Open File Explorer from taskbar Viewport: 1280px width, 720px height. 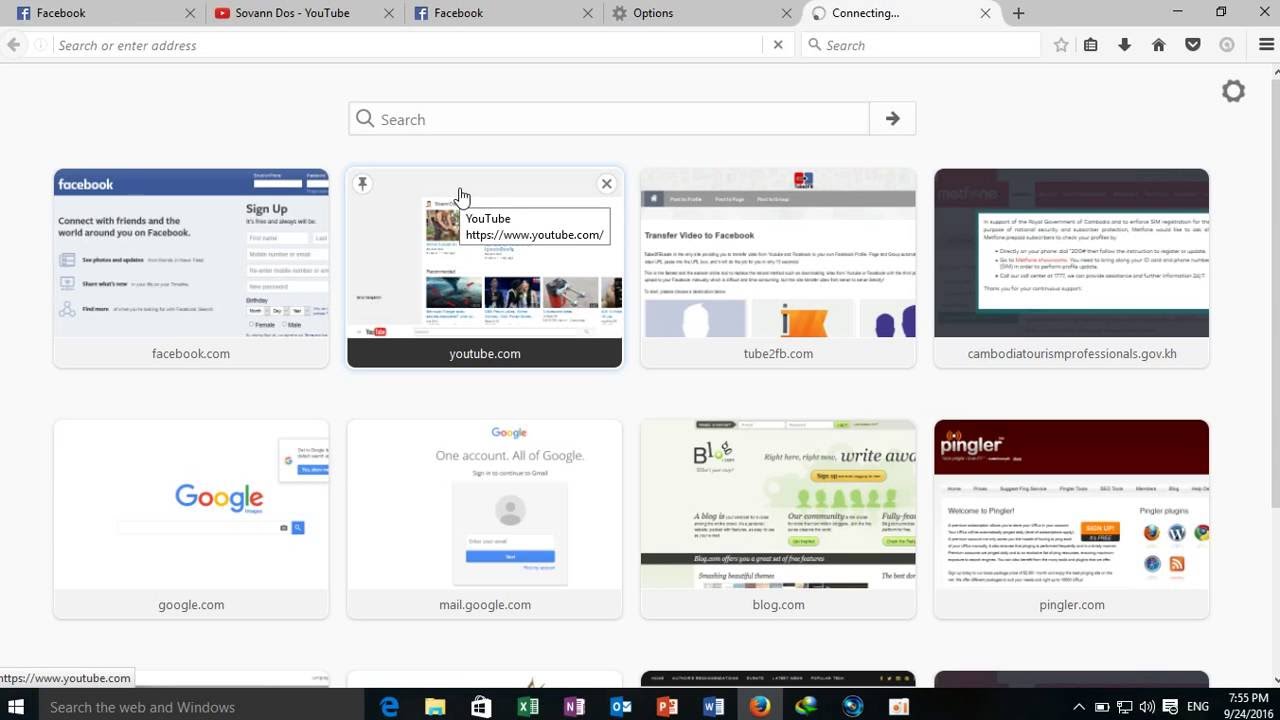435,707
